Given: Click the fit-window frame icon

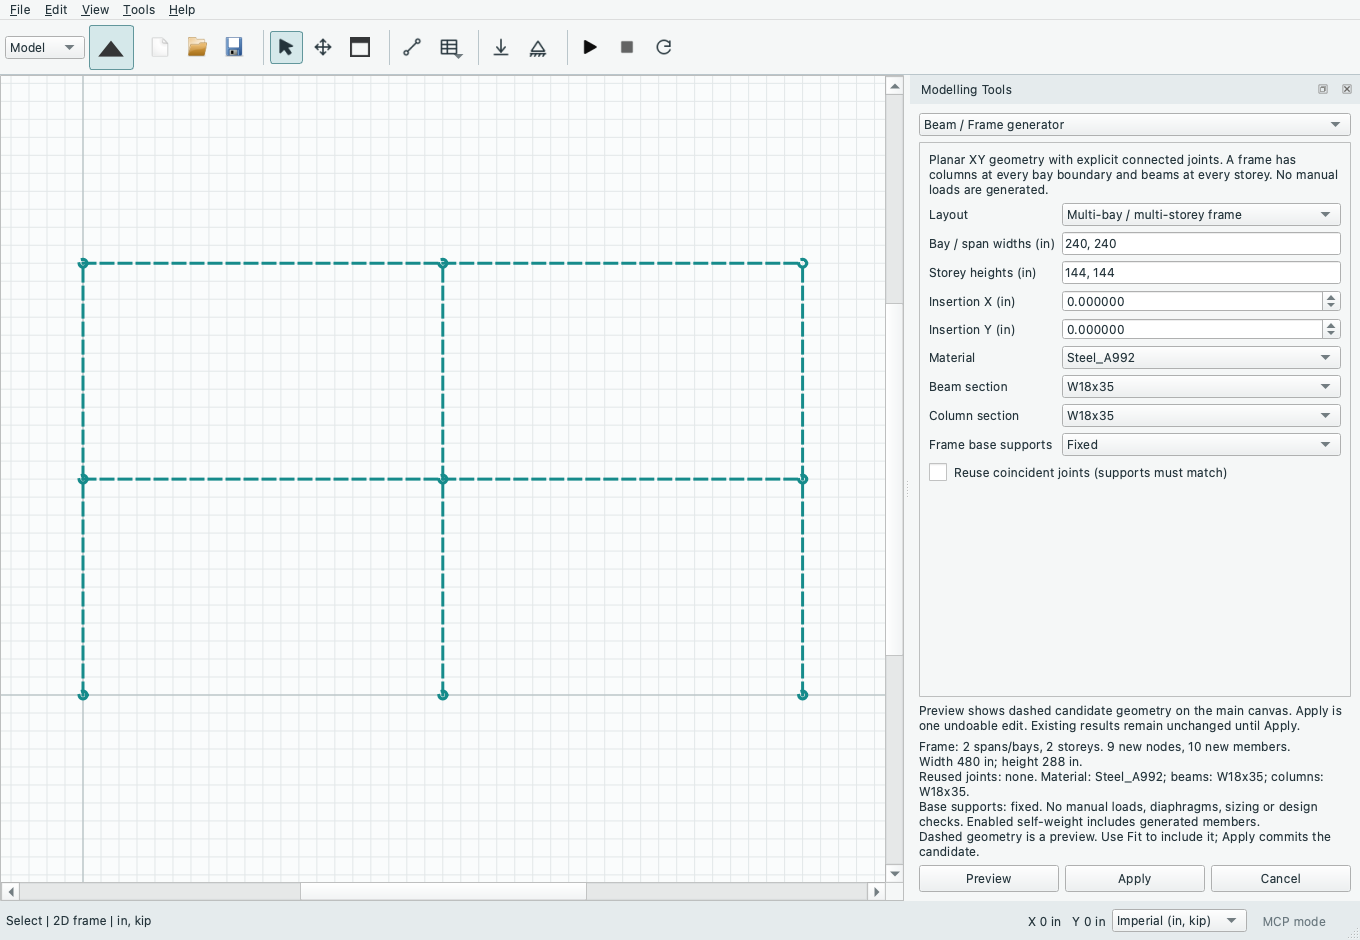Looking at the screenshot, I should (360, 47).
